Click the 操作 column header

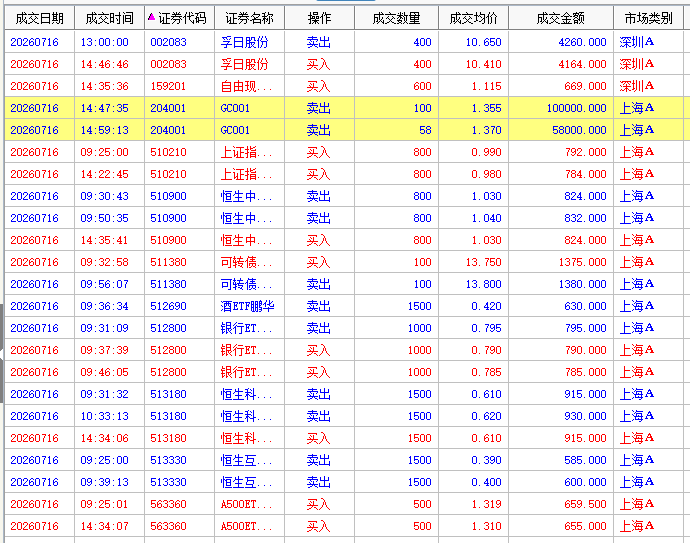click(319, 18)
